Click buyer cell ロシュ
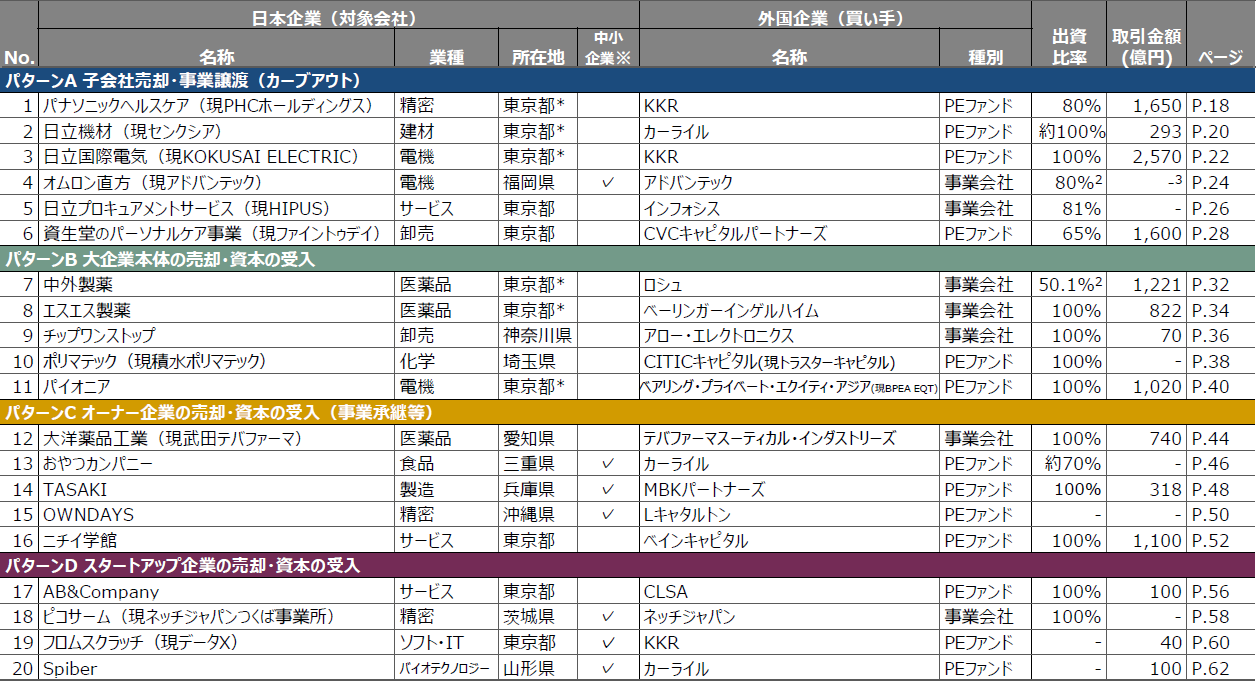1256x681 pixels. 789,285
